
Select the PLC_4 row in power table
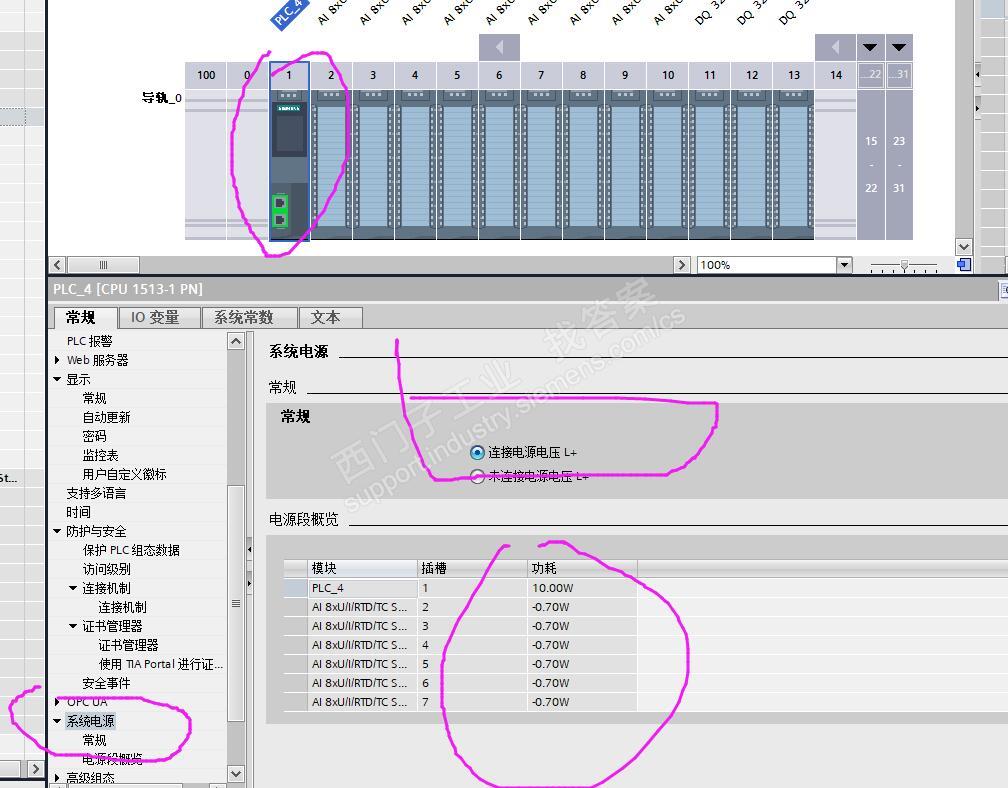point(460,588)
